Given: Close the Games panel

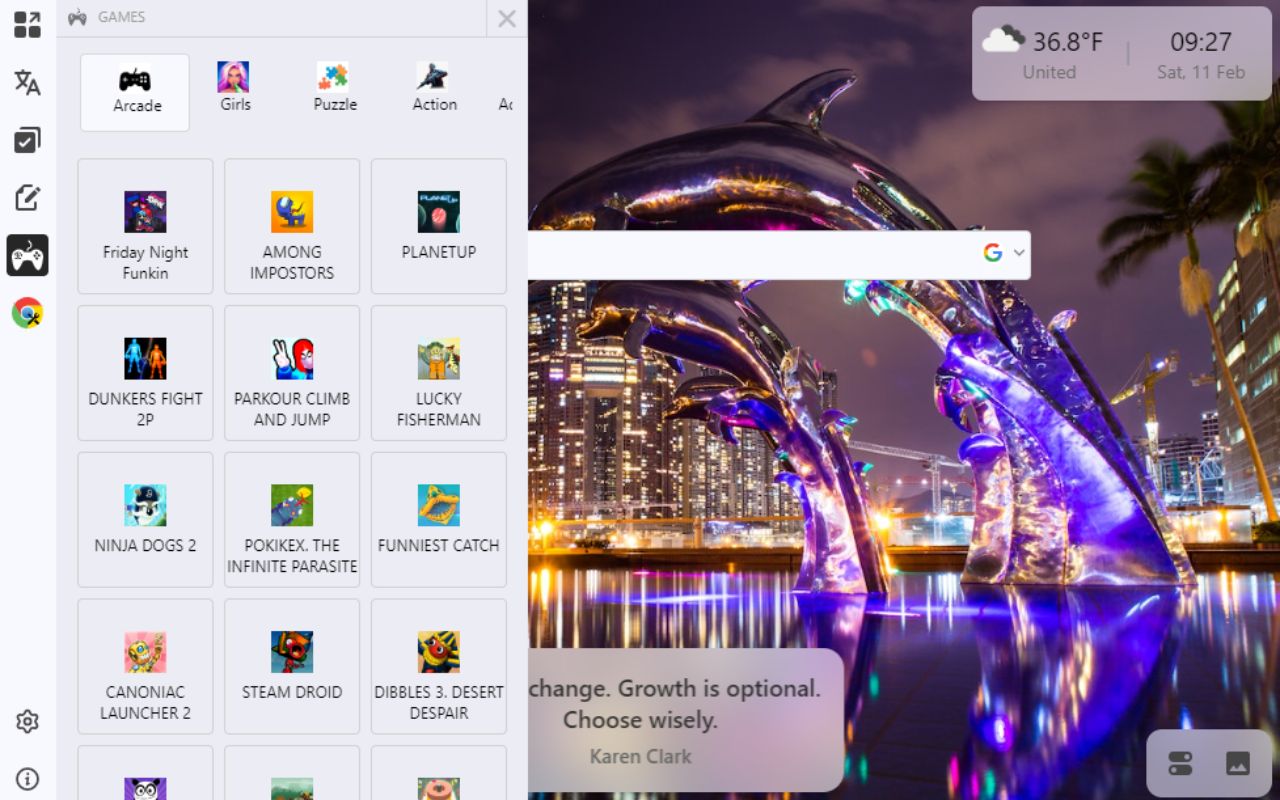Looking at the screenshot, I should pyautogui.click(x=506, y=18).
